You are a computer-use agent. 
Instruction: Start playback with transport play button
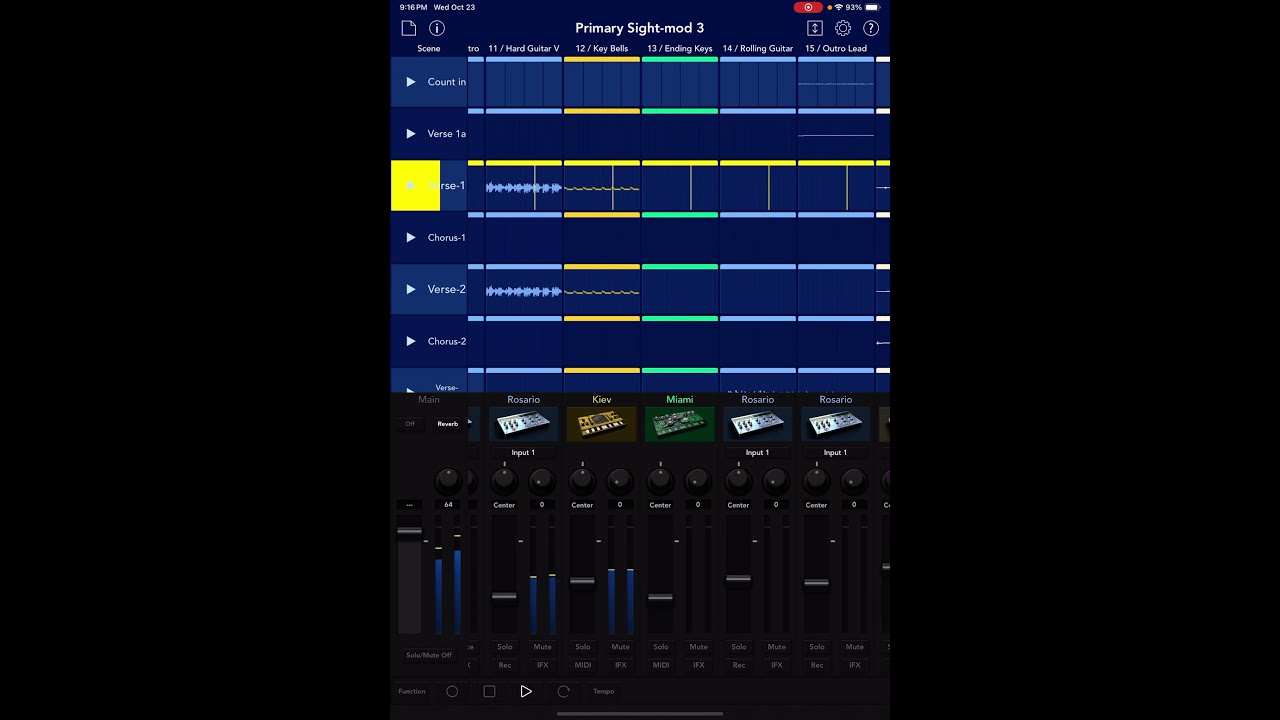pyautogui.click(x=526, y=691)
